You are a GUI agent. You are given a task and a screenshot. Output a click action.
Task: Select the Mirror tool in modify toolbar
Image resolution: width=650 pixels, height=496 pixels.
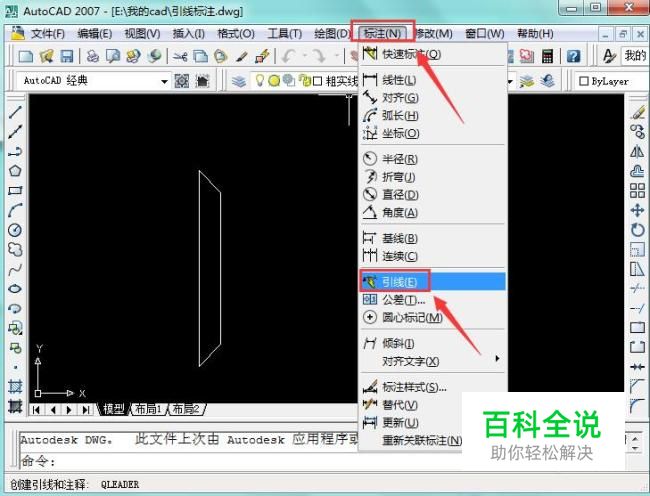(x=637, y=152)
